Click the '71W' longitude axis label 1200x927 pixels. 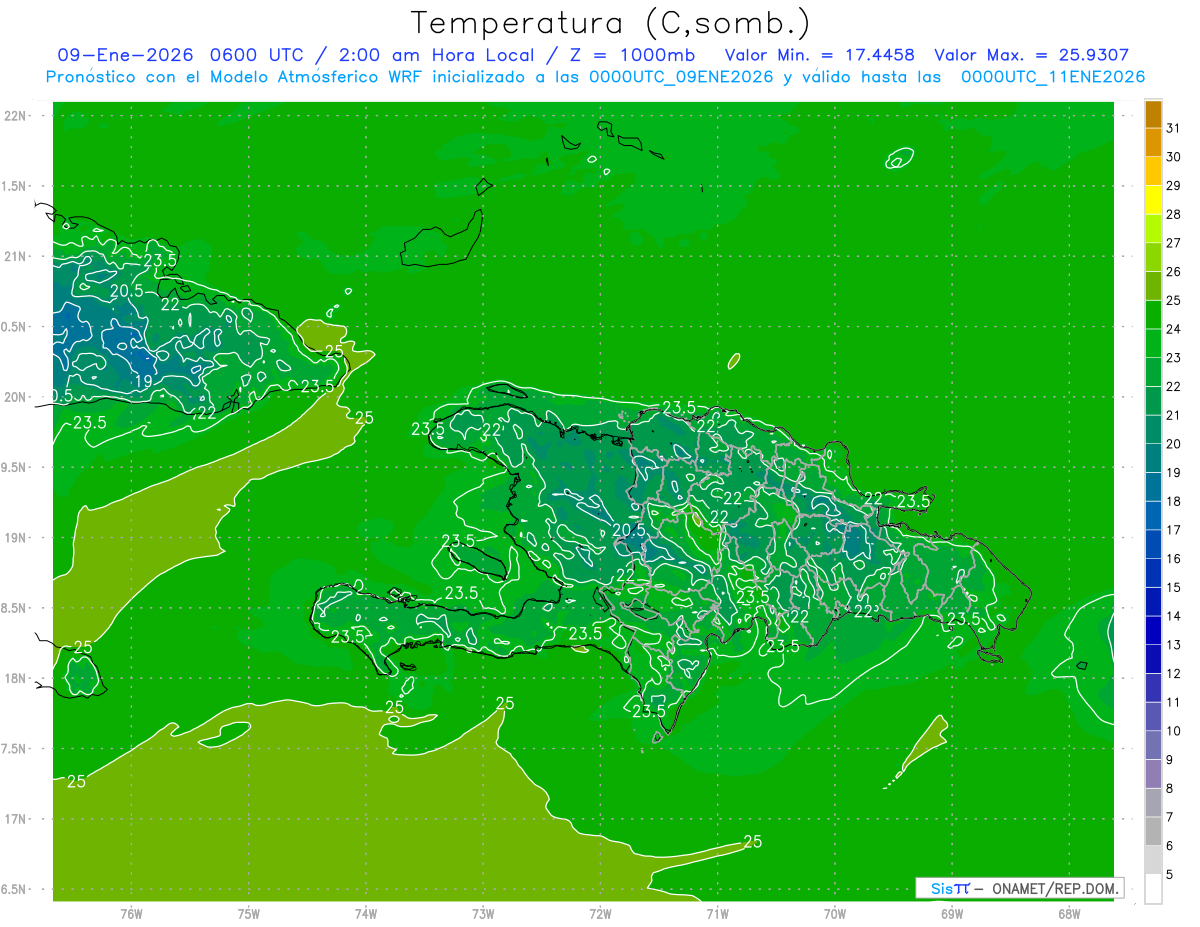pyautogui.click(x=717, y=914)
